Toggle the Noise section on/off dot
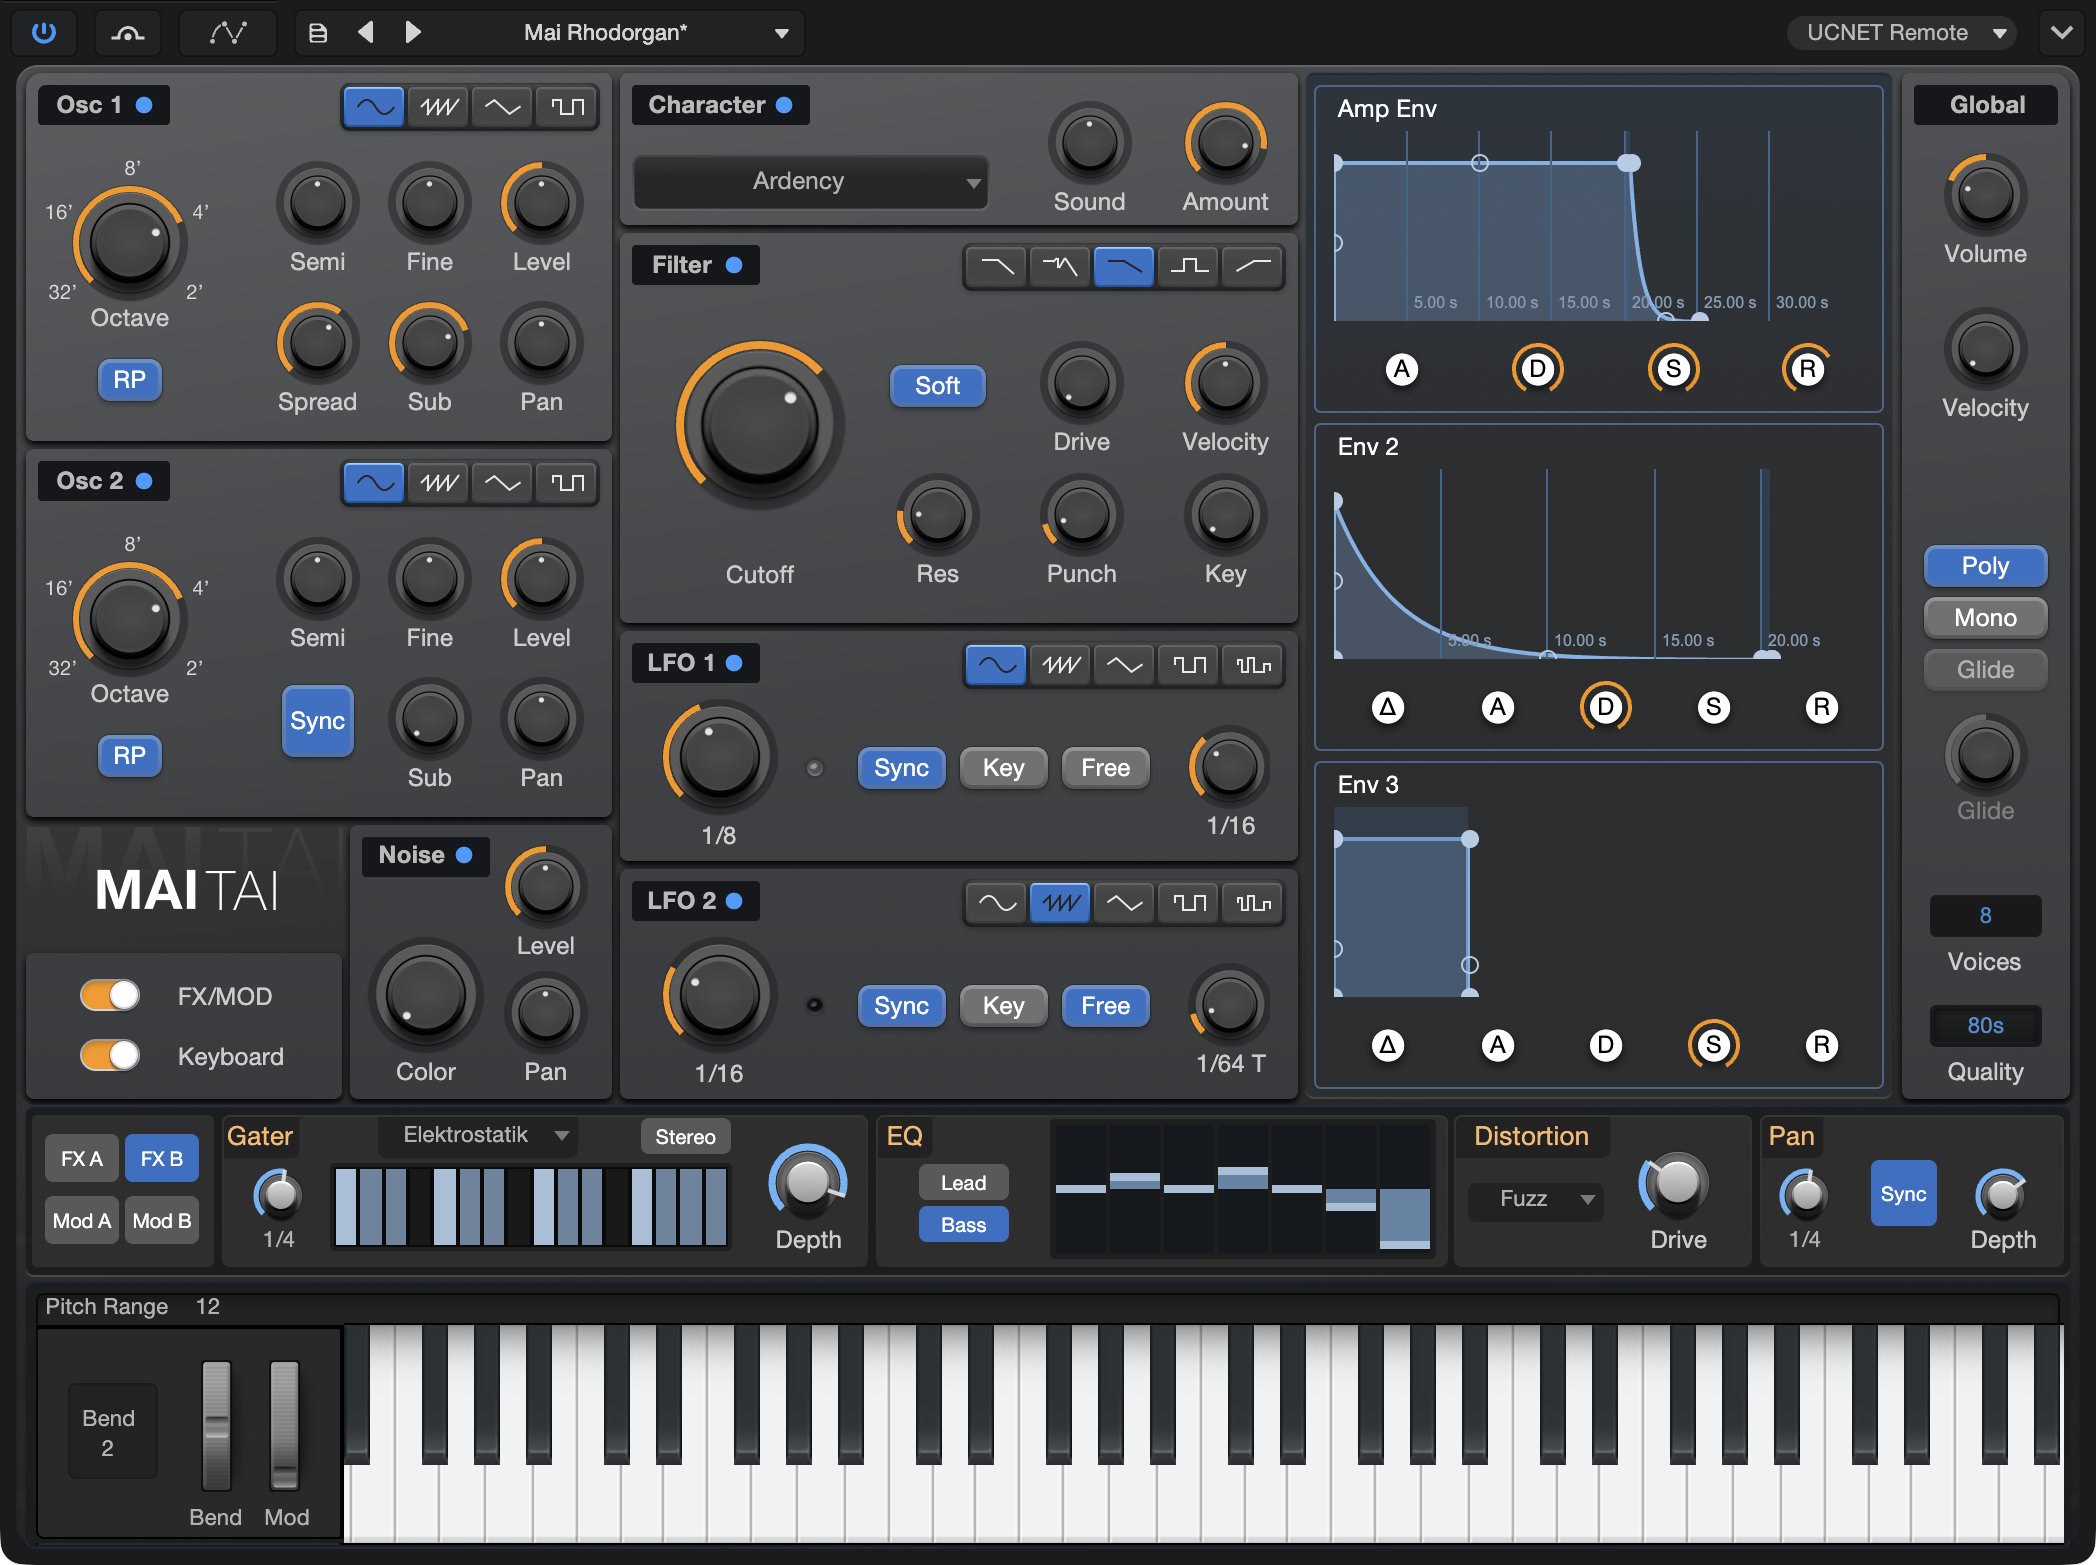The height and width of the screenshot is (1565, 2096). [x=464, y=855]
